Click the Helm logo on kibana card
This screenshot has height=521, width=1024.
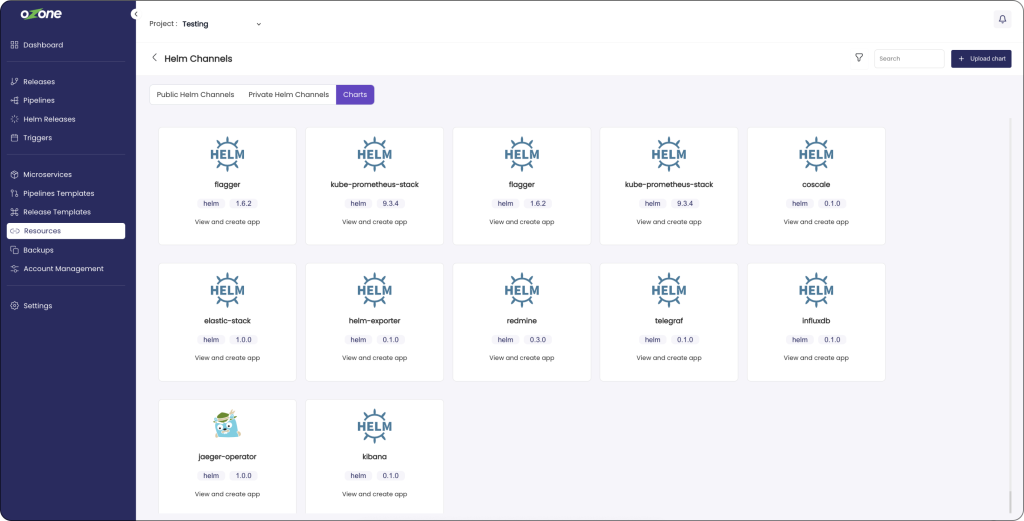point(375,425)
